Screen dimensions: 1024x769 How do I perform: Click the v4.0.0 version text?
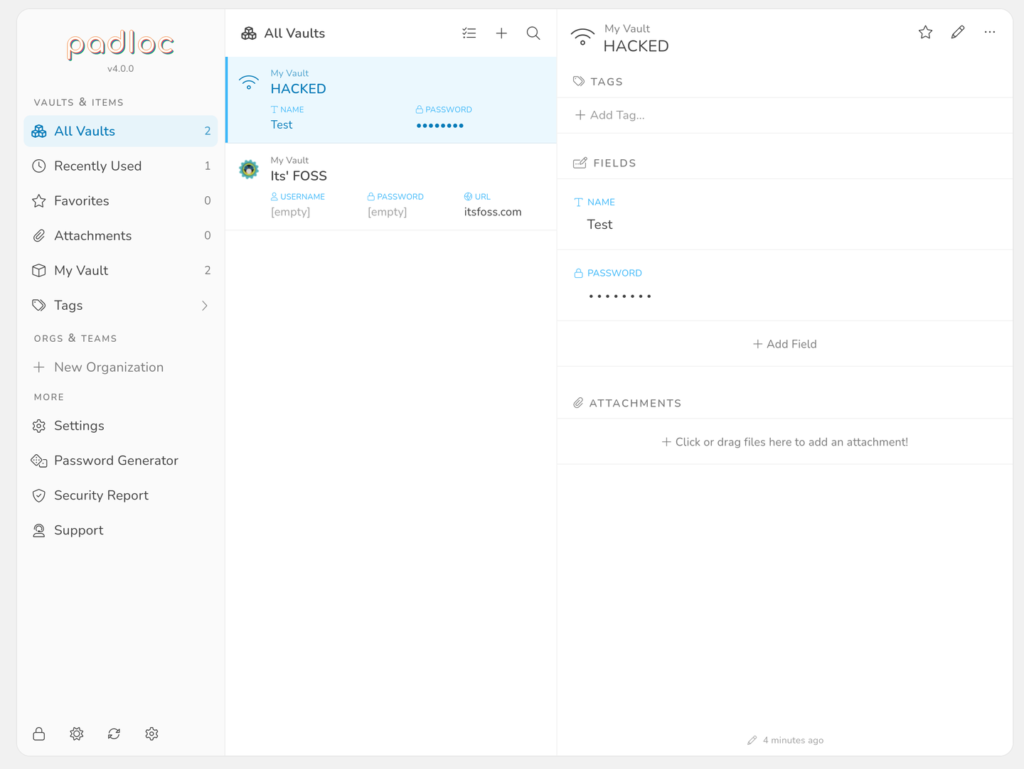121,69
